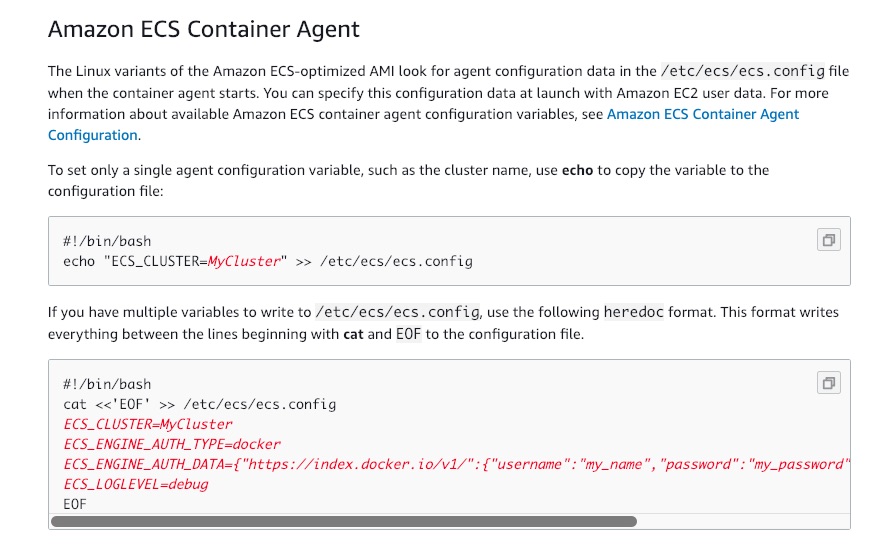Screen dimensions: 877x553
Task: Click the ECS_CLUSTER=MyCluster heredoc line
Action: pyautogui.click(x=148, y=424)
